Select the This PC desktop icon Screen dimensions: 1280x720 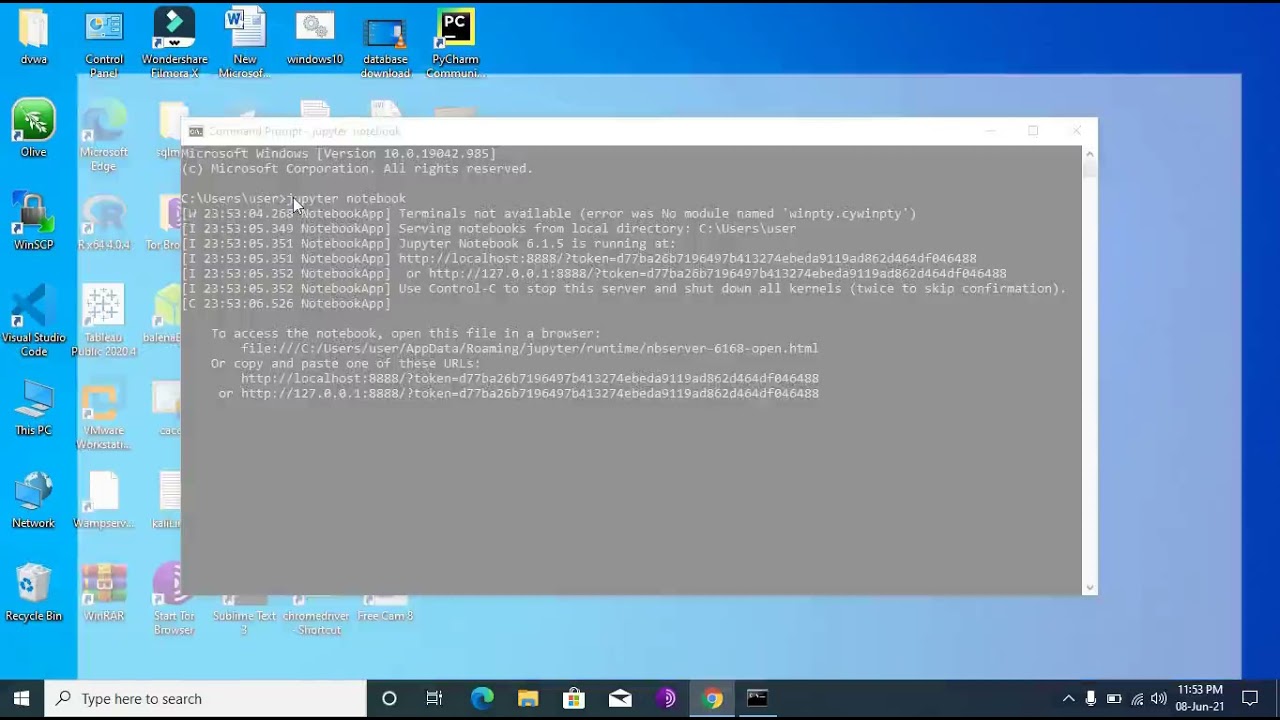(x=33, y=408)
